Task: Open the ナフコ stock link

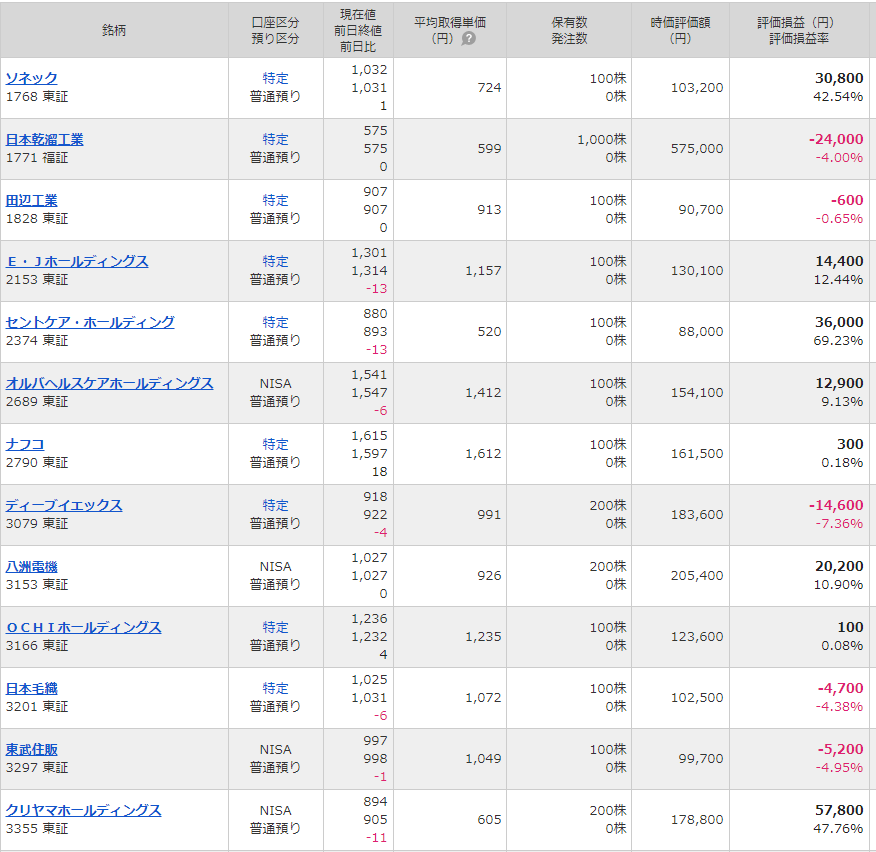Action: point(25,444)
